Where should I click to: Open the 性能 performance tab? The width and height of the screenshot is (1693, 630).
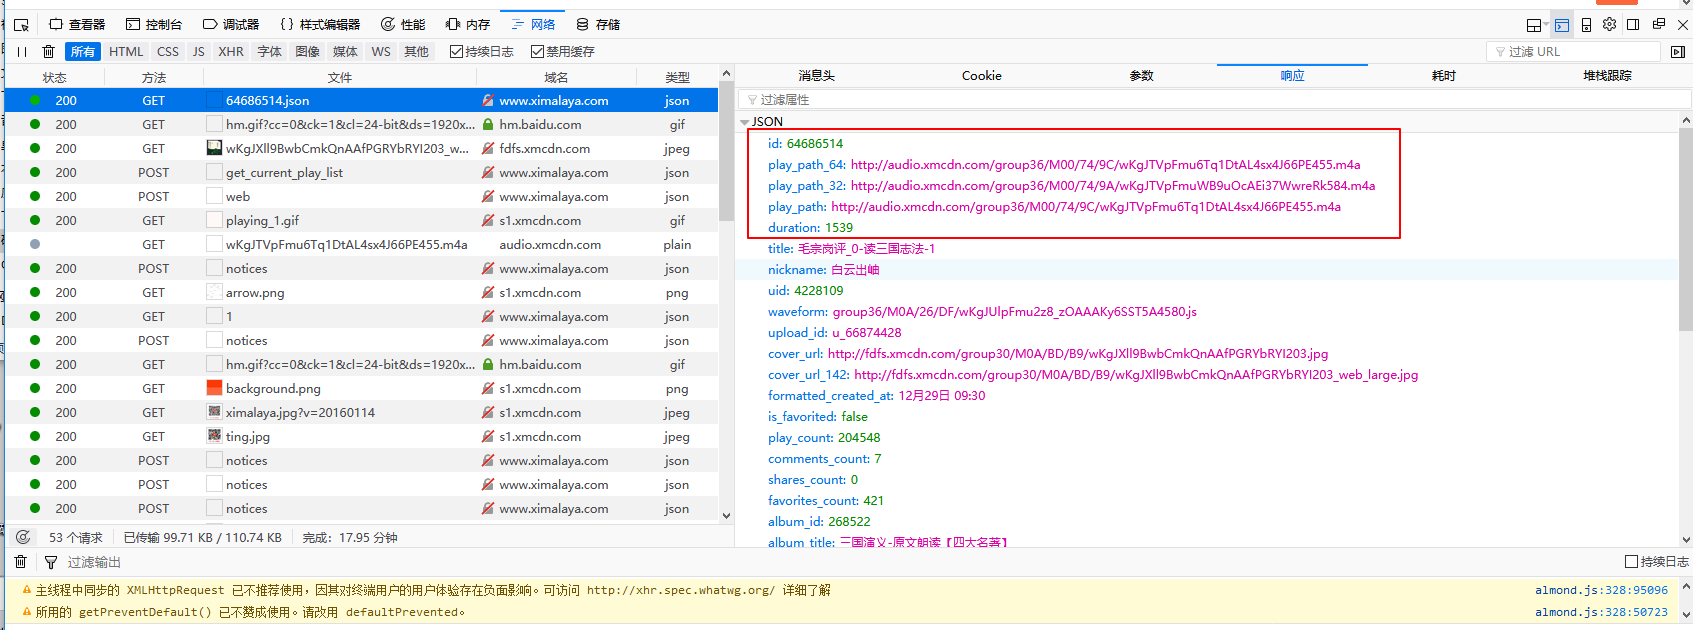pos(403,25)
